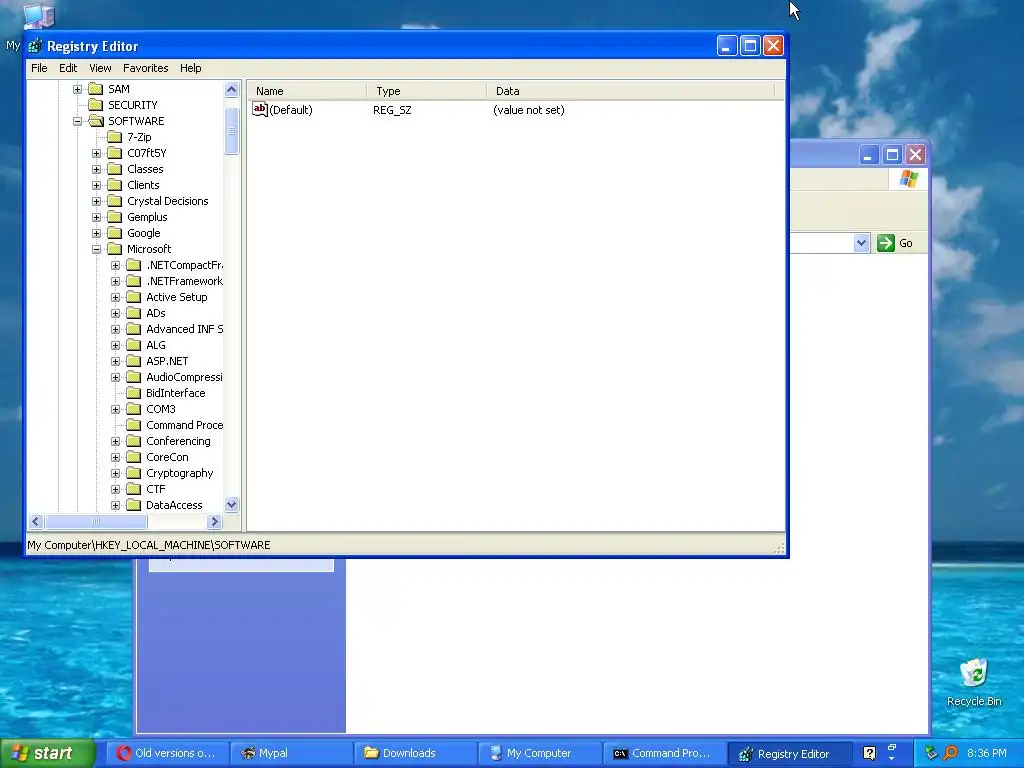The image size is (1024, 768).
Task: Select the CTF folder icon
Action: 134,488
